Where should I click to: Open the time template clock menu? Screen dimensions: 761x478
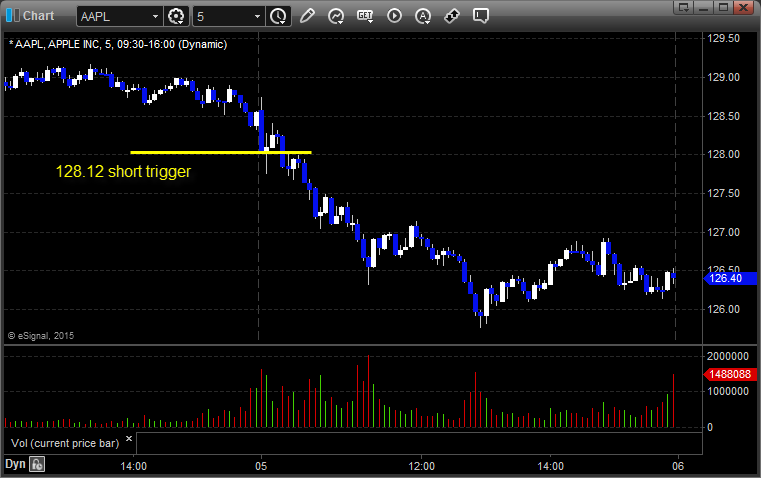(x=278, y=16)
